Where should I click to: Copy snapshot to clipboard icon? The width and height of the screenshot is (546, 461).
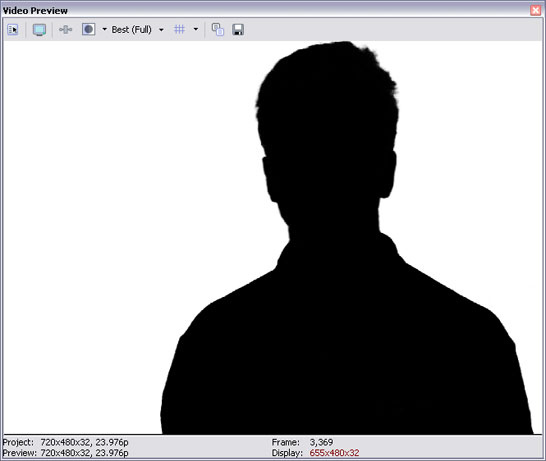218,30
